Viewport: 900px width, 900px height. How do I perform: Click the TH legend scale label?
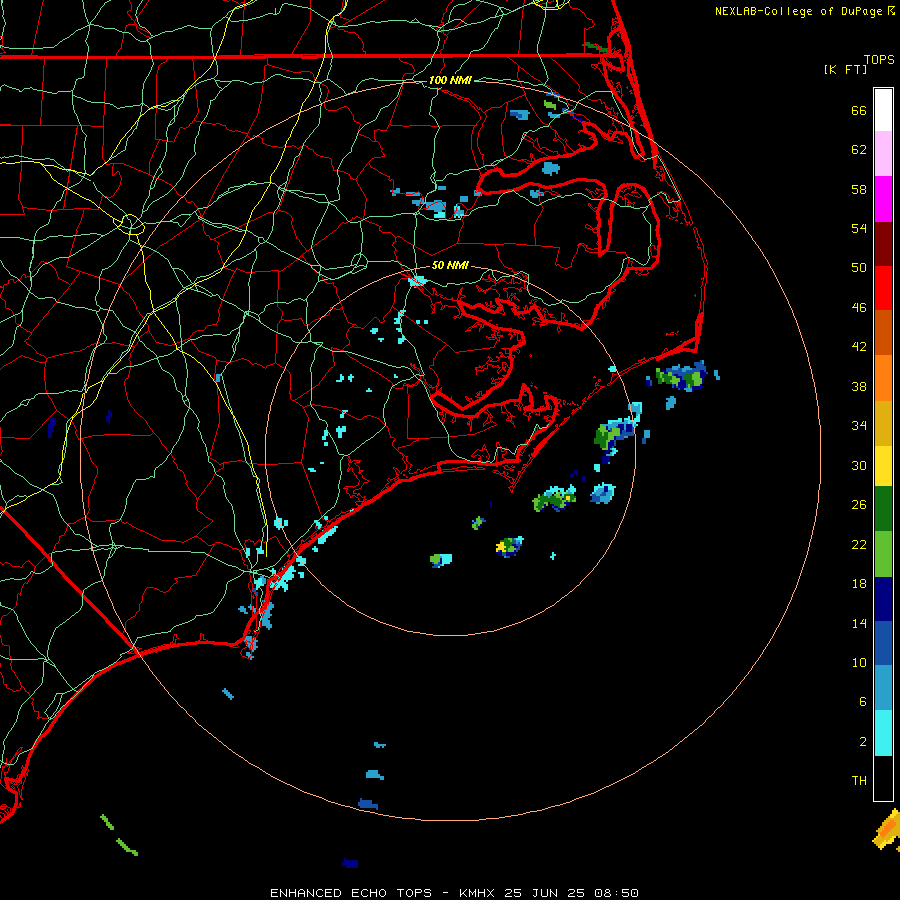point(859,781)
